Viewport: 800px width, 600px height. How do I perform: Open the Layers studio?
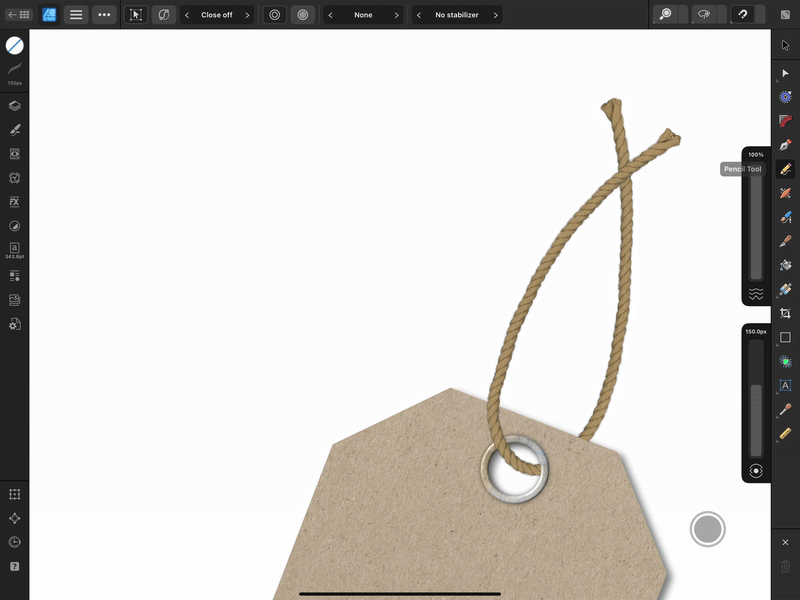coord(14,106)
